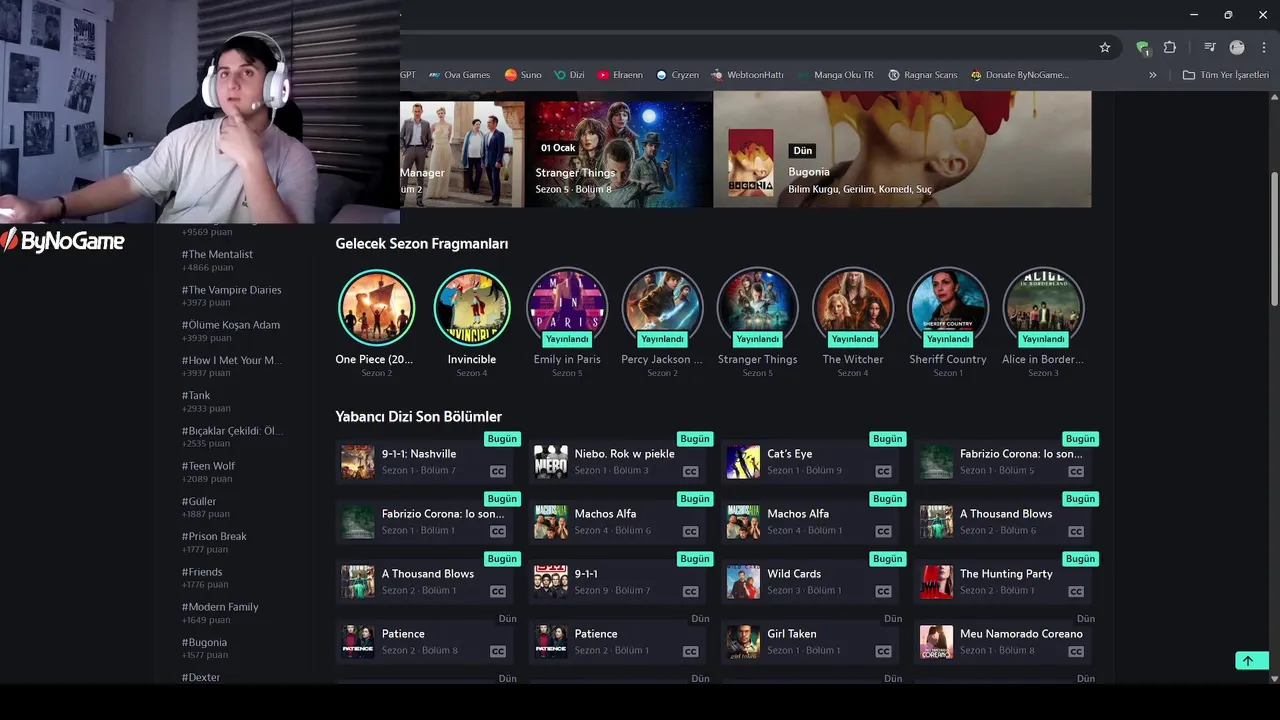Click the CC icon on Machos Alfa Bölüm 6
The image size is (1280, 720).
(x=691, y=532)
